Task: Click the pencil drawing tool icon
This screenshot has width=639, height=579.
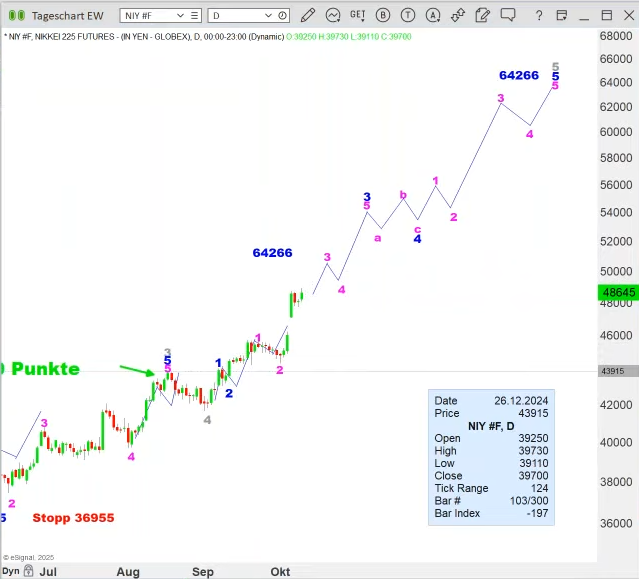Action: point(308,16)
